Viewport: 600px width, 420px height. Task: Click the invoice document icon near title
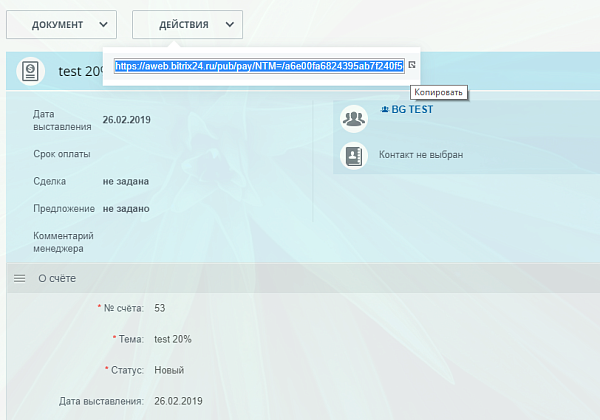click(x=31, y=71)
